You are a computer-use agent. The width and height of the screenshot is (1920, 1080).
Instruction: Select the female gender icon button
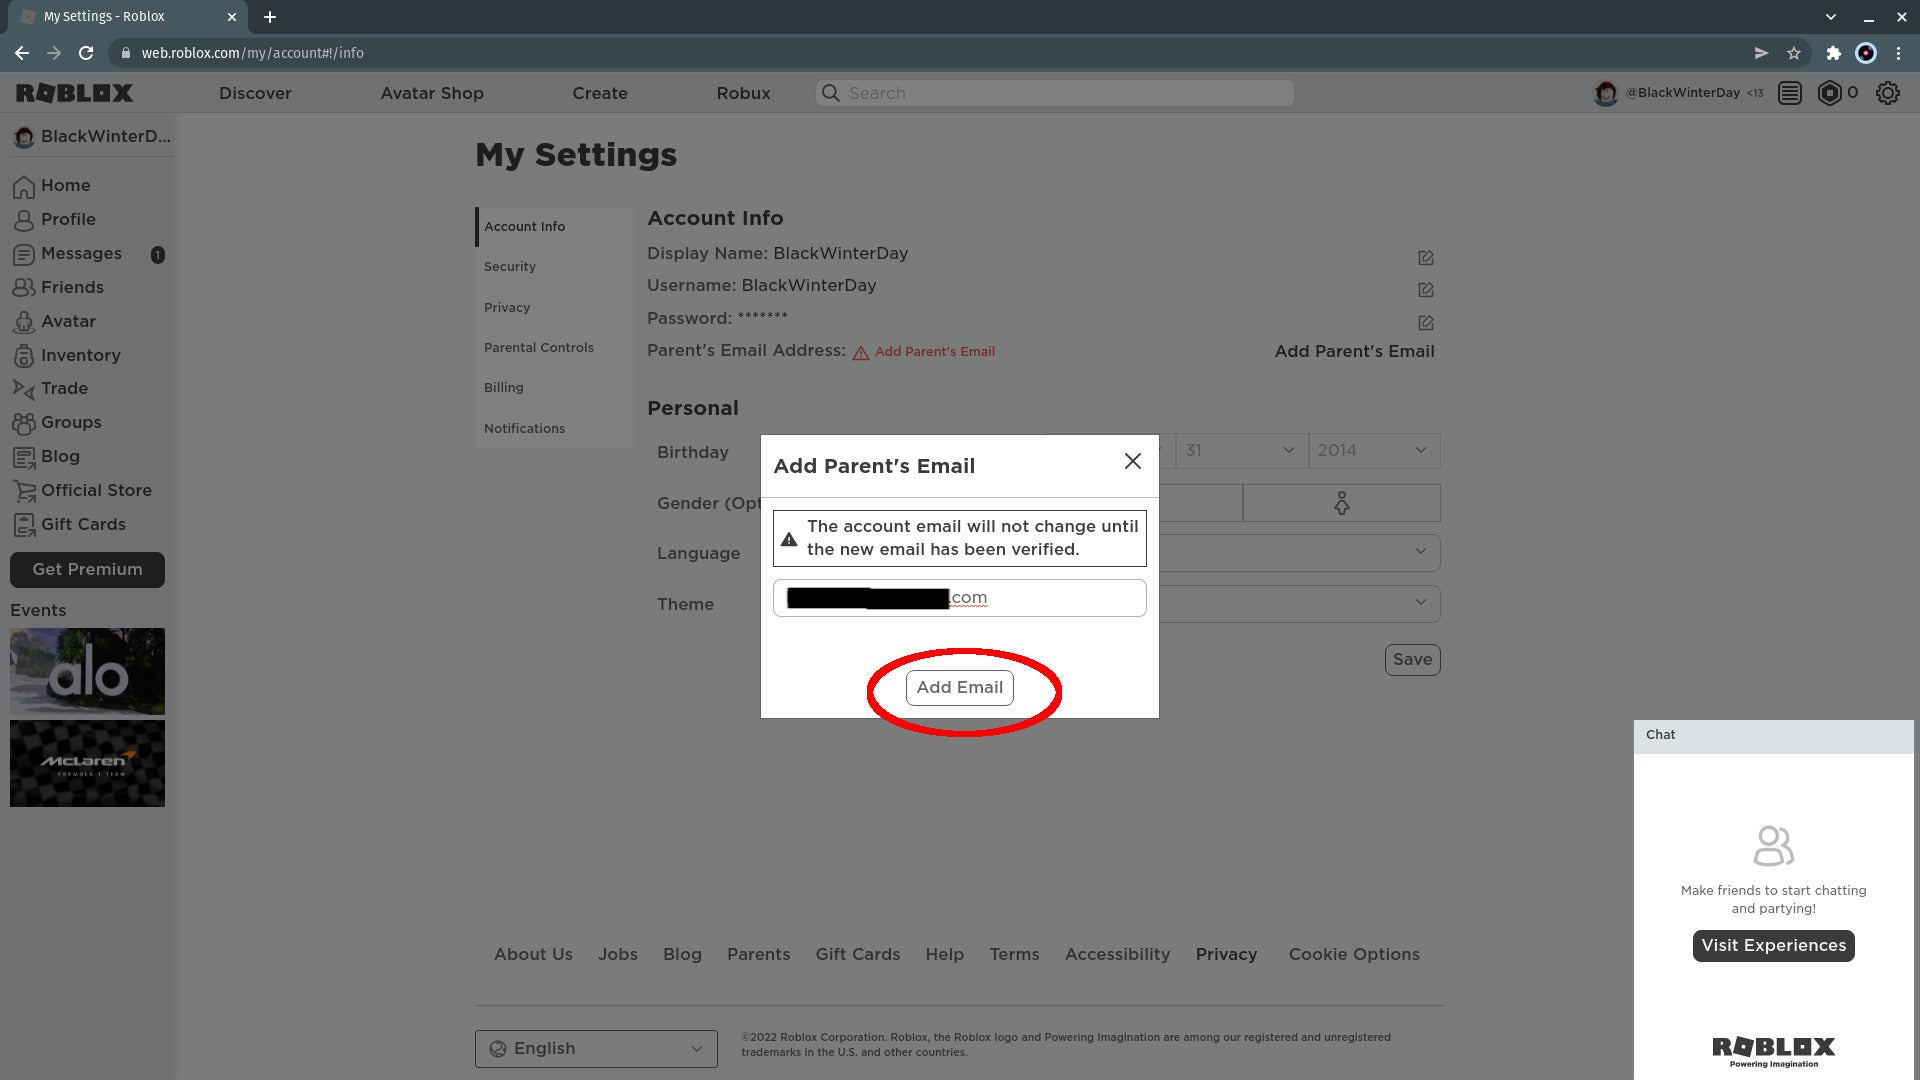click(1341, 503)
